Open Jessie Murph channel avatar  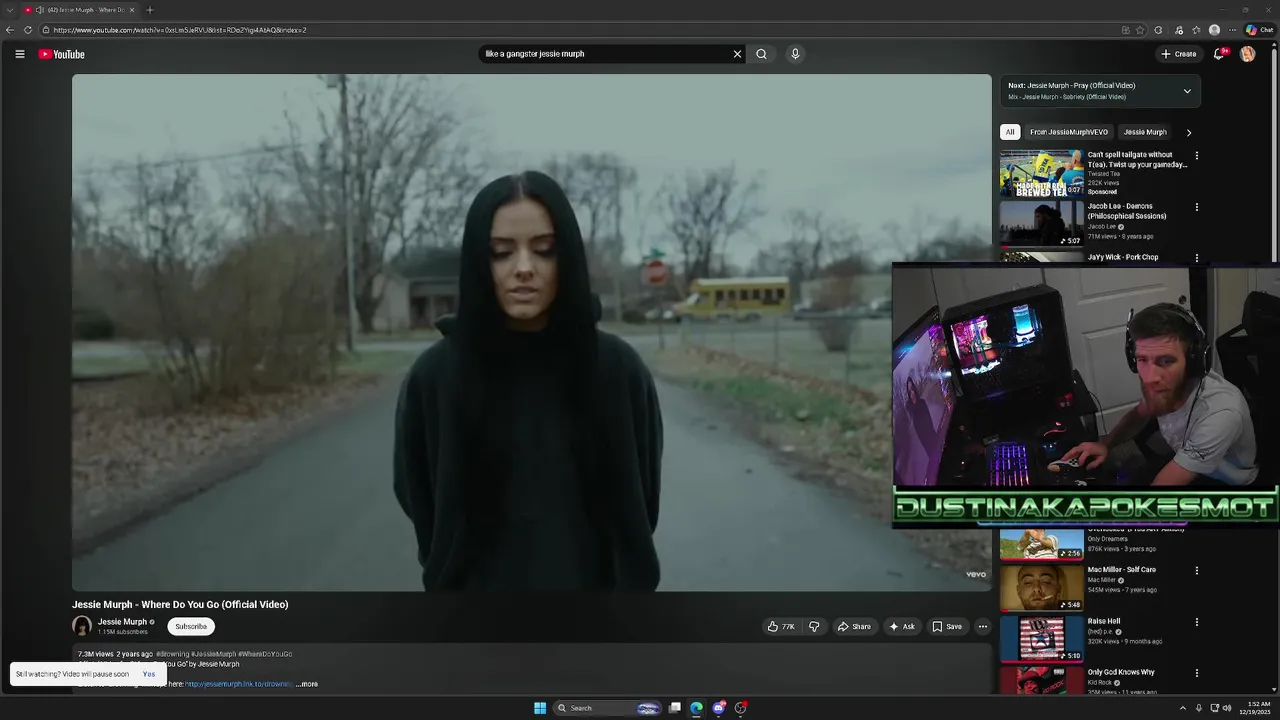(82, 626)
